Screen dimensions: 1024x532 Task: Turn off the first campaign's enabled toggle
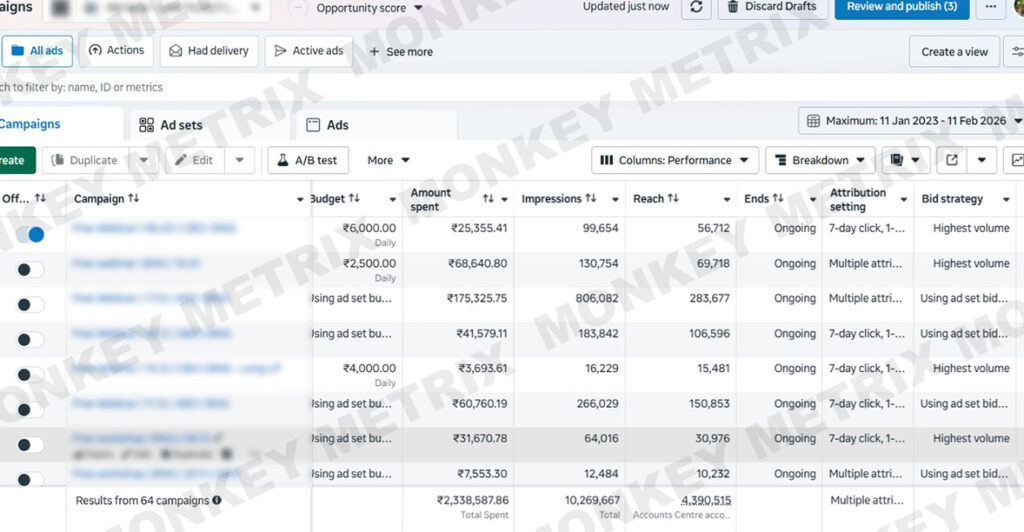tap(31, 234)
